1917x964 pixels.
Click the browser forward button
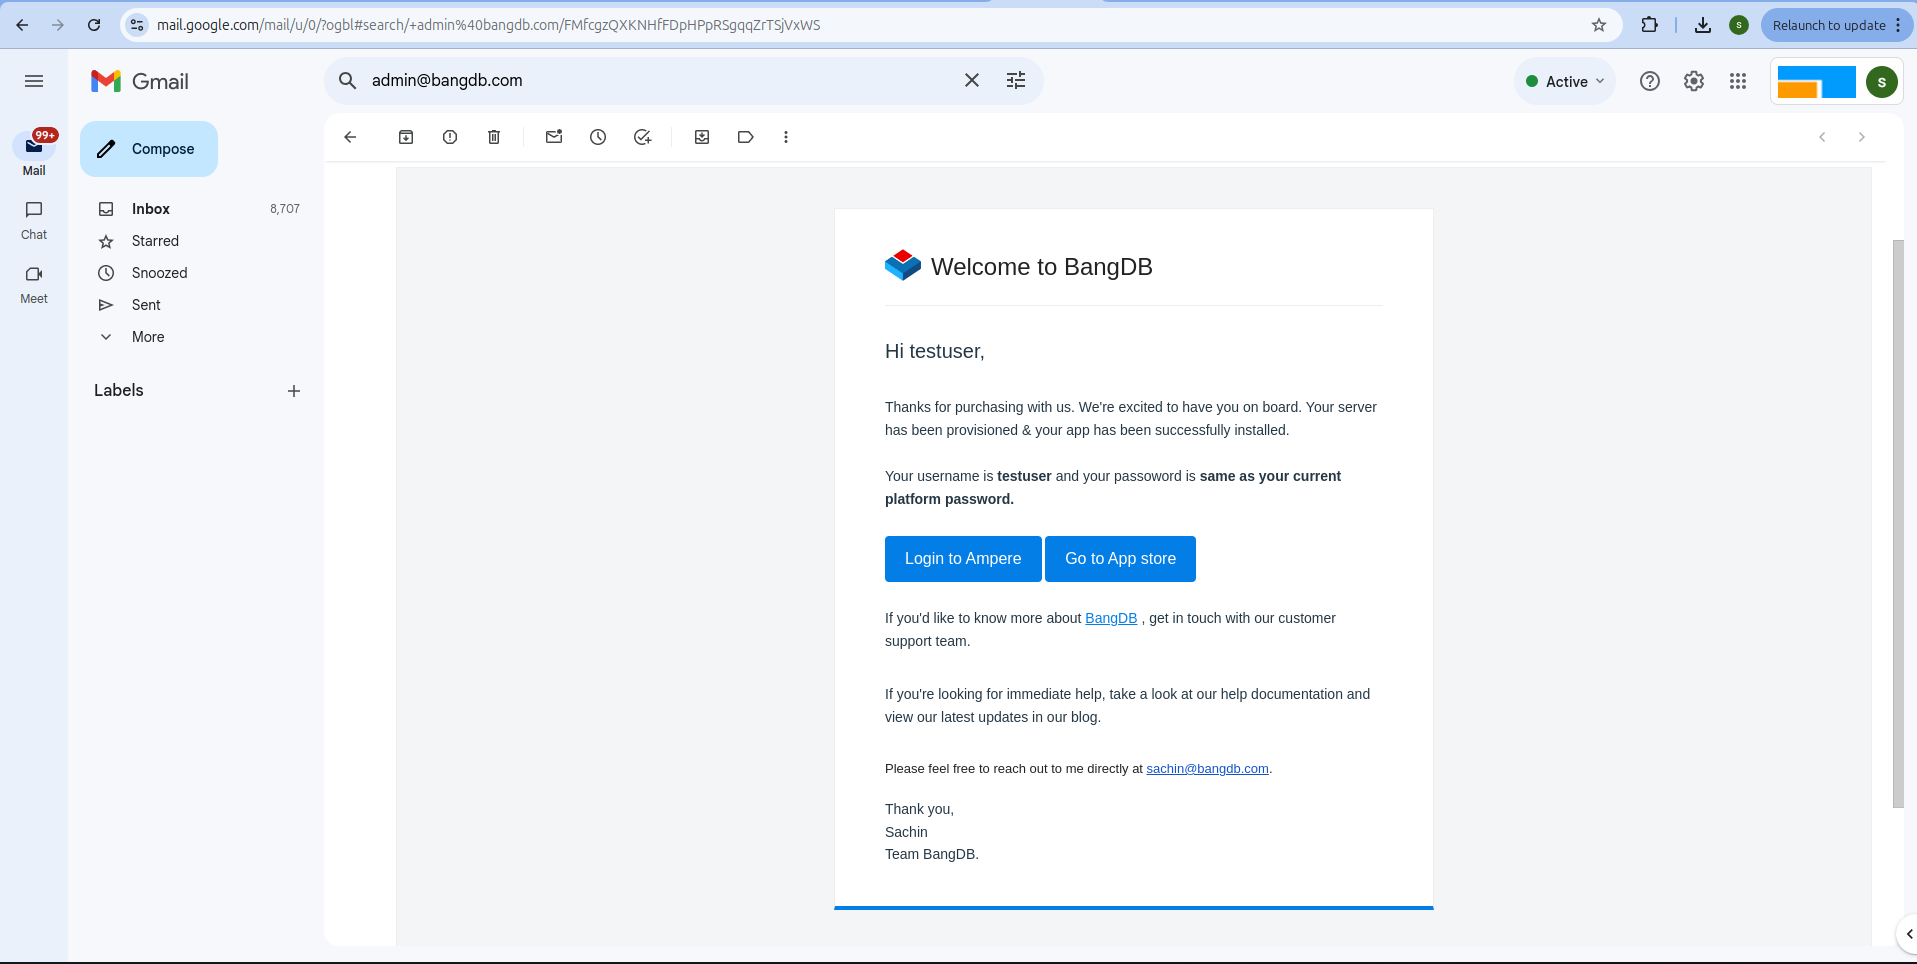pyautogui.click(x=58, y=25)
